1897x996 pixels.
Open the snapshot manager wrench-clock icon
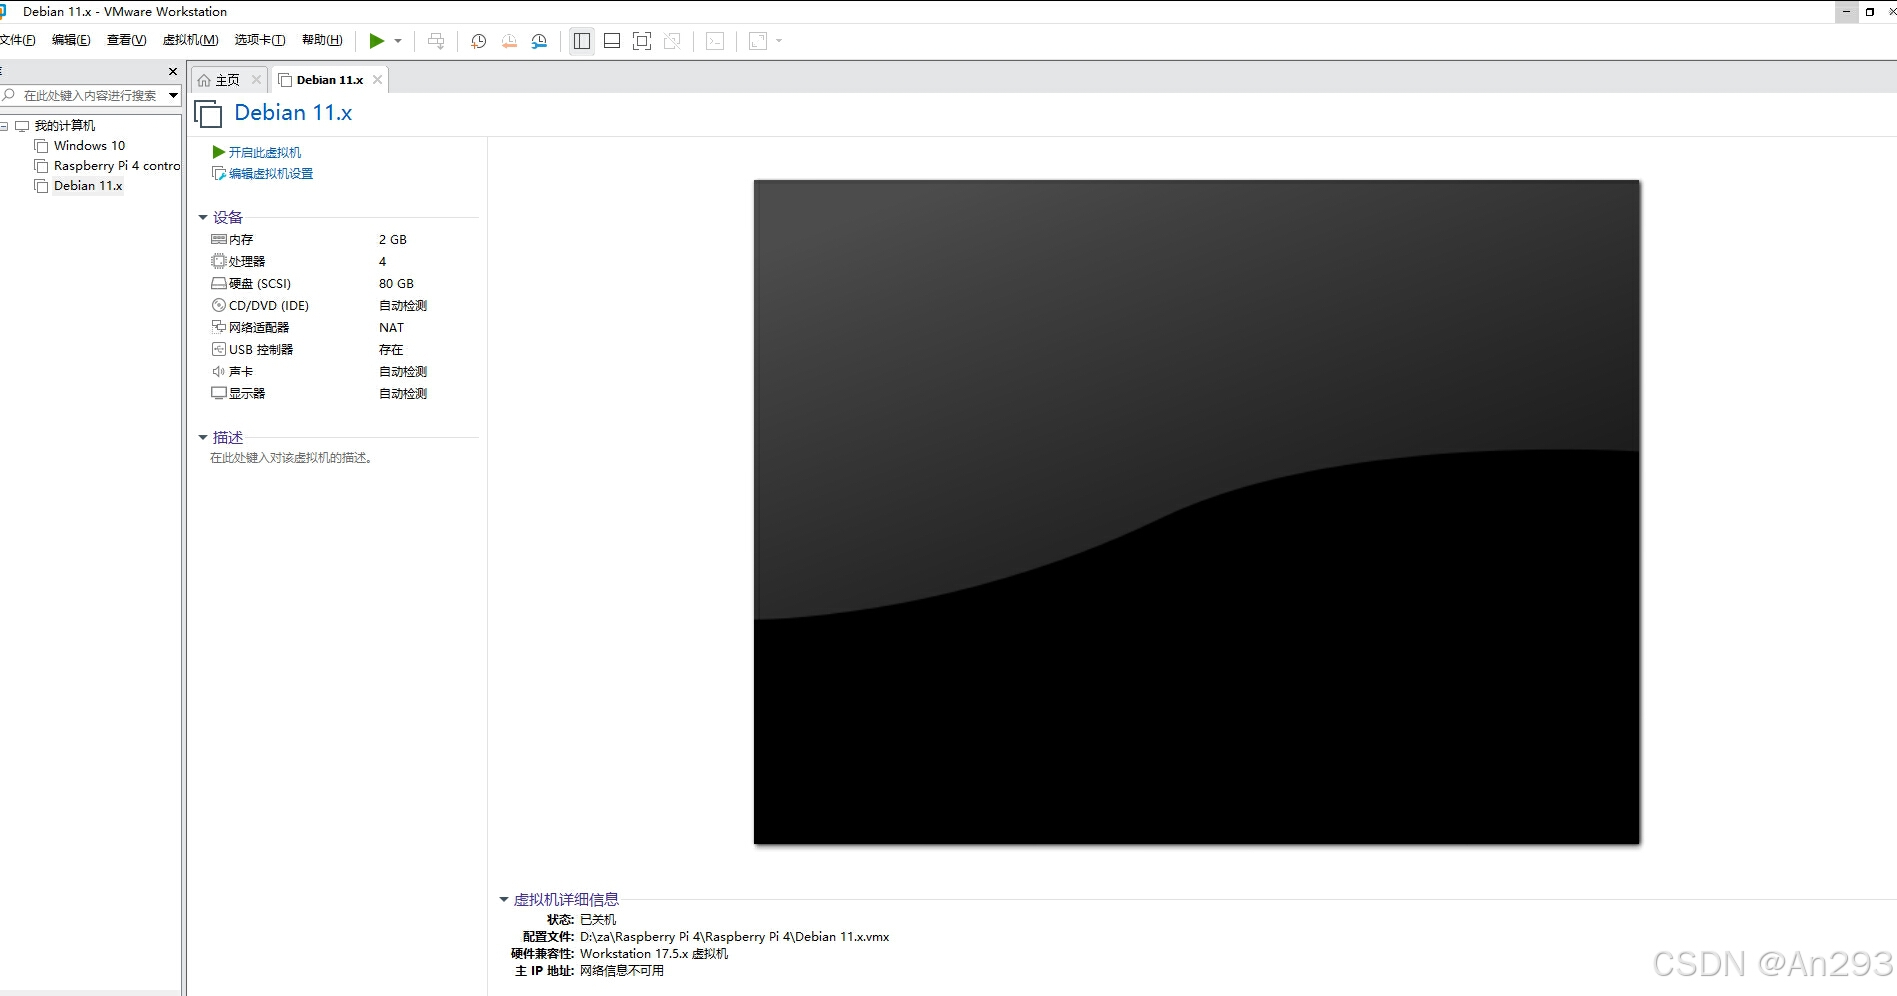click(x=539, y=41)
